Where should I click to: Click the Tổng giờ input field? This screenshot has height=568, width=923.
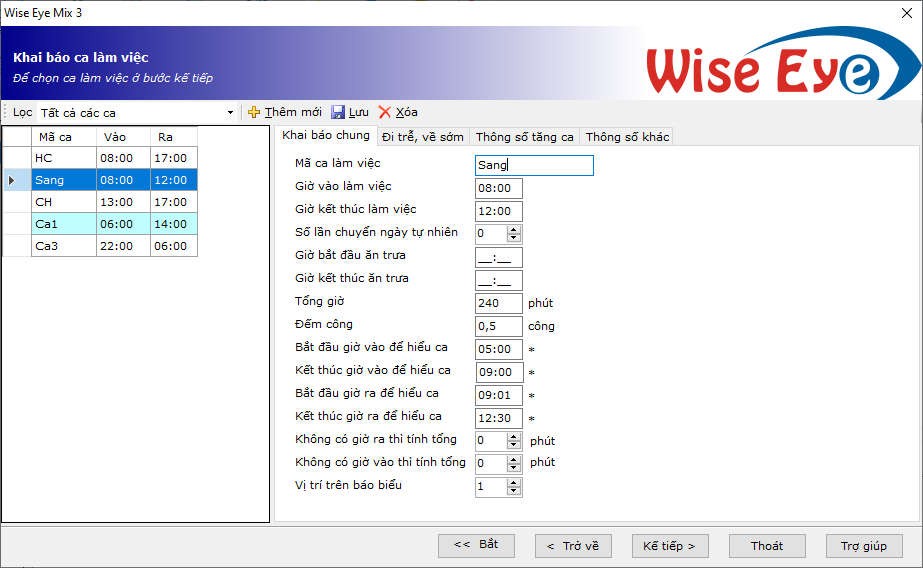click(x=498, y=303)
